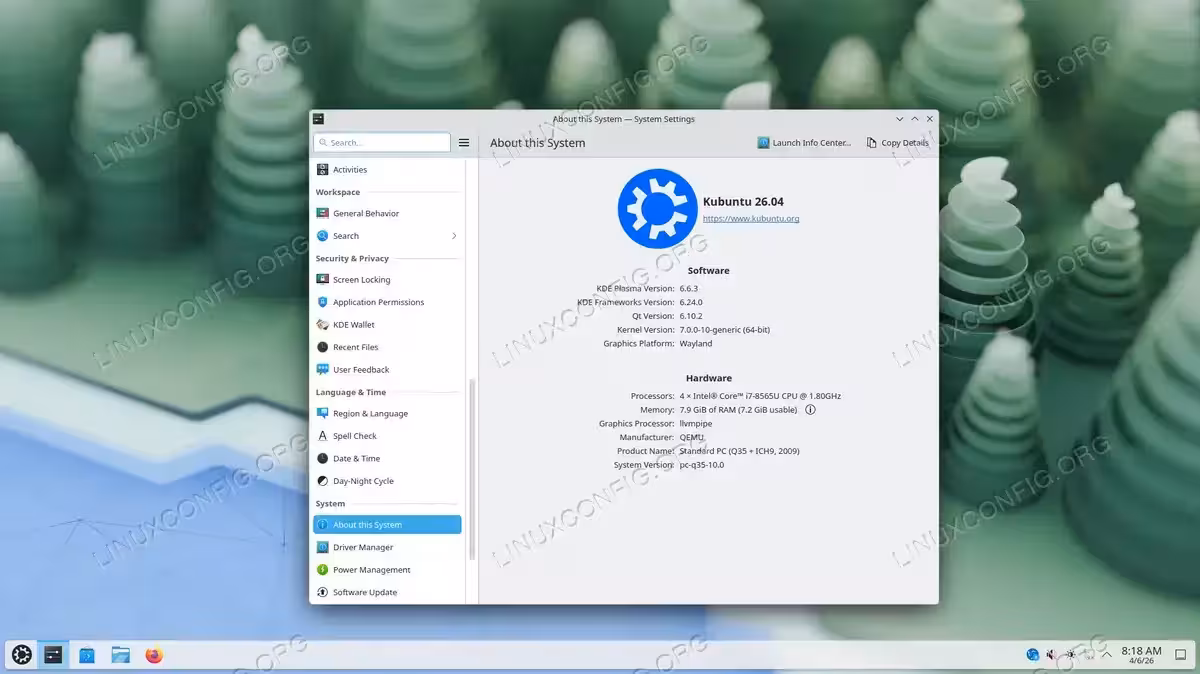Expand the Search category chevron

[x=454, y=236]
